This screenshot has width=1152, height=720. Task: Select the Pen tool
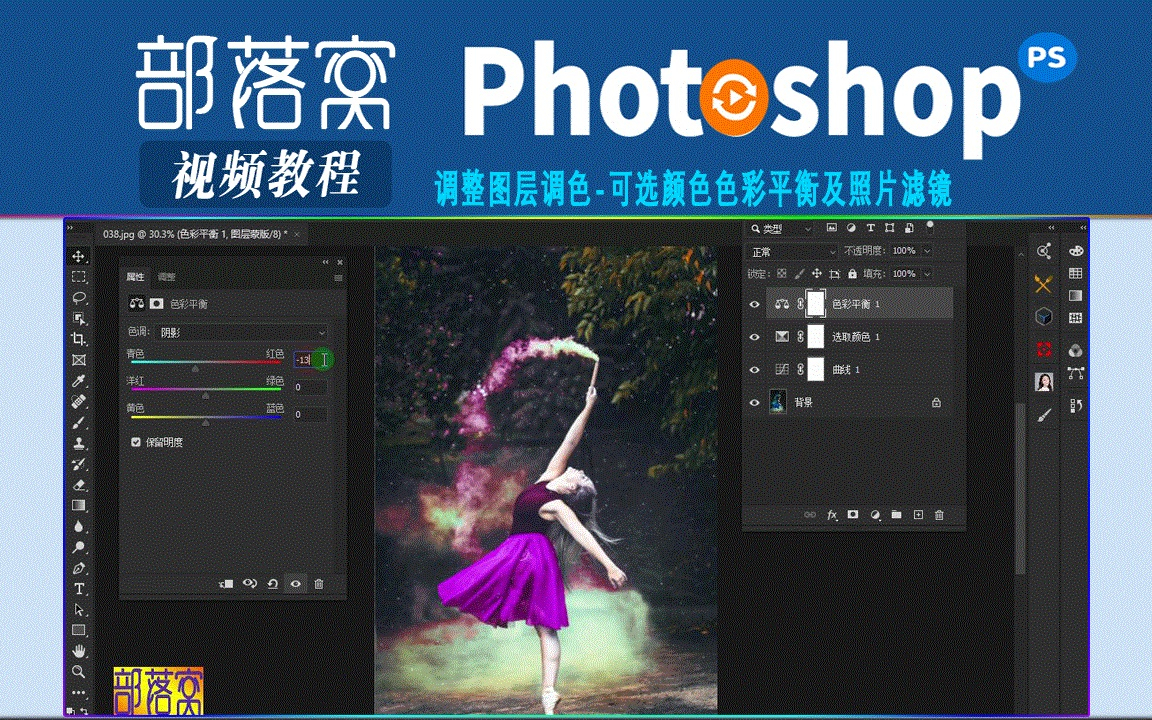pyautogui.click(x=79, y=568)
